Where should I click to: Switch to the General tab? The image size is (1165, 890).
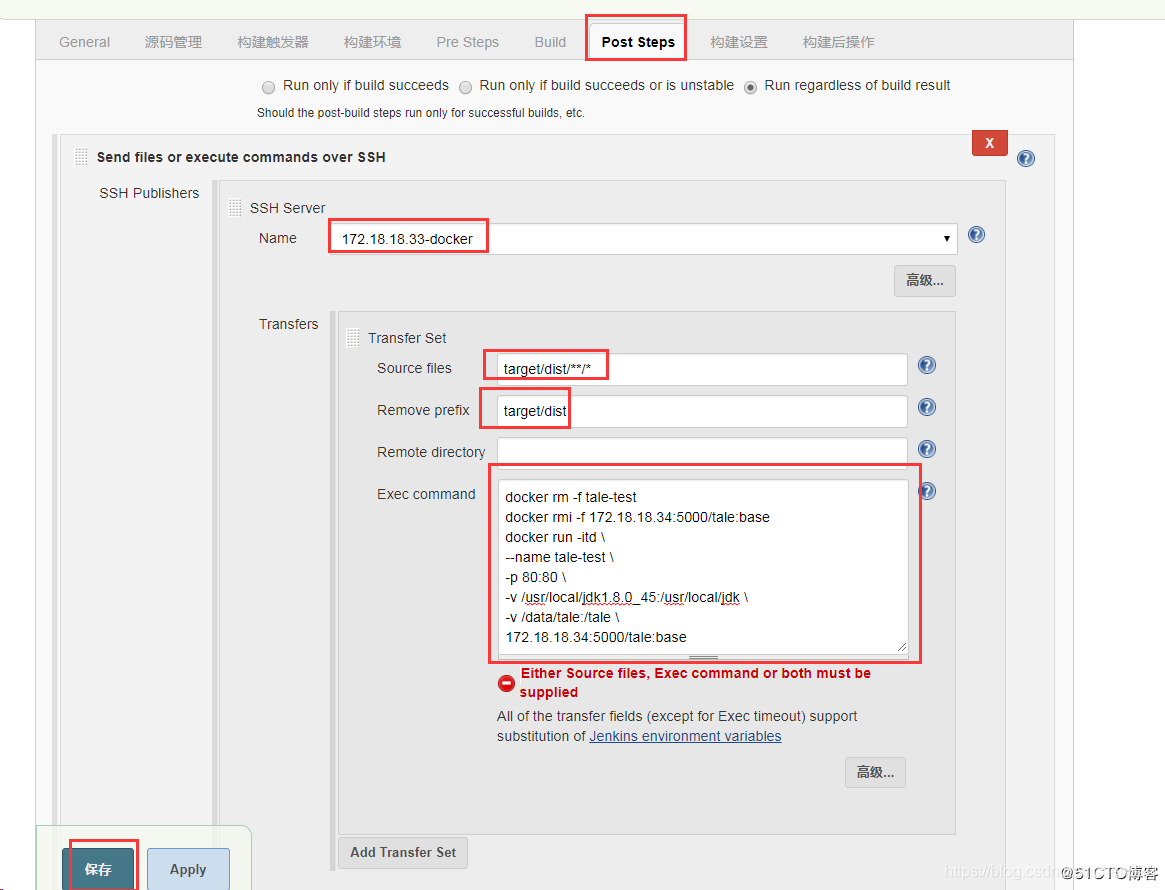tap(84, 42)
